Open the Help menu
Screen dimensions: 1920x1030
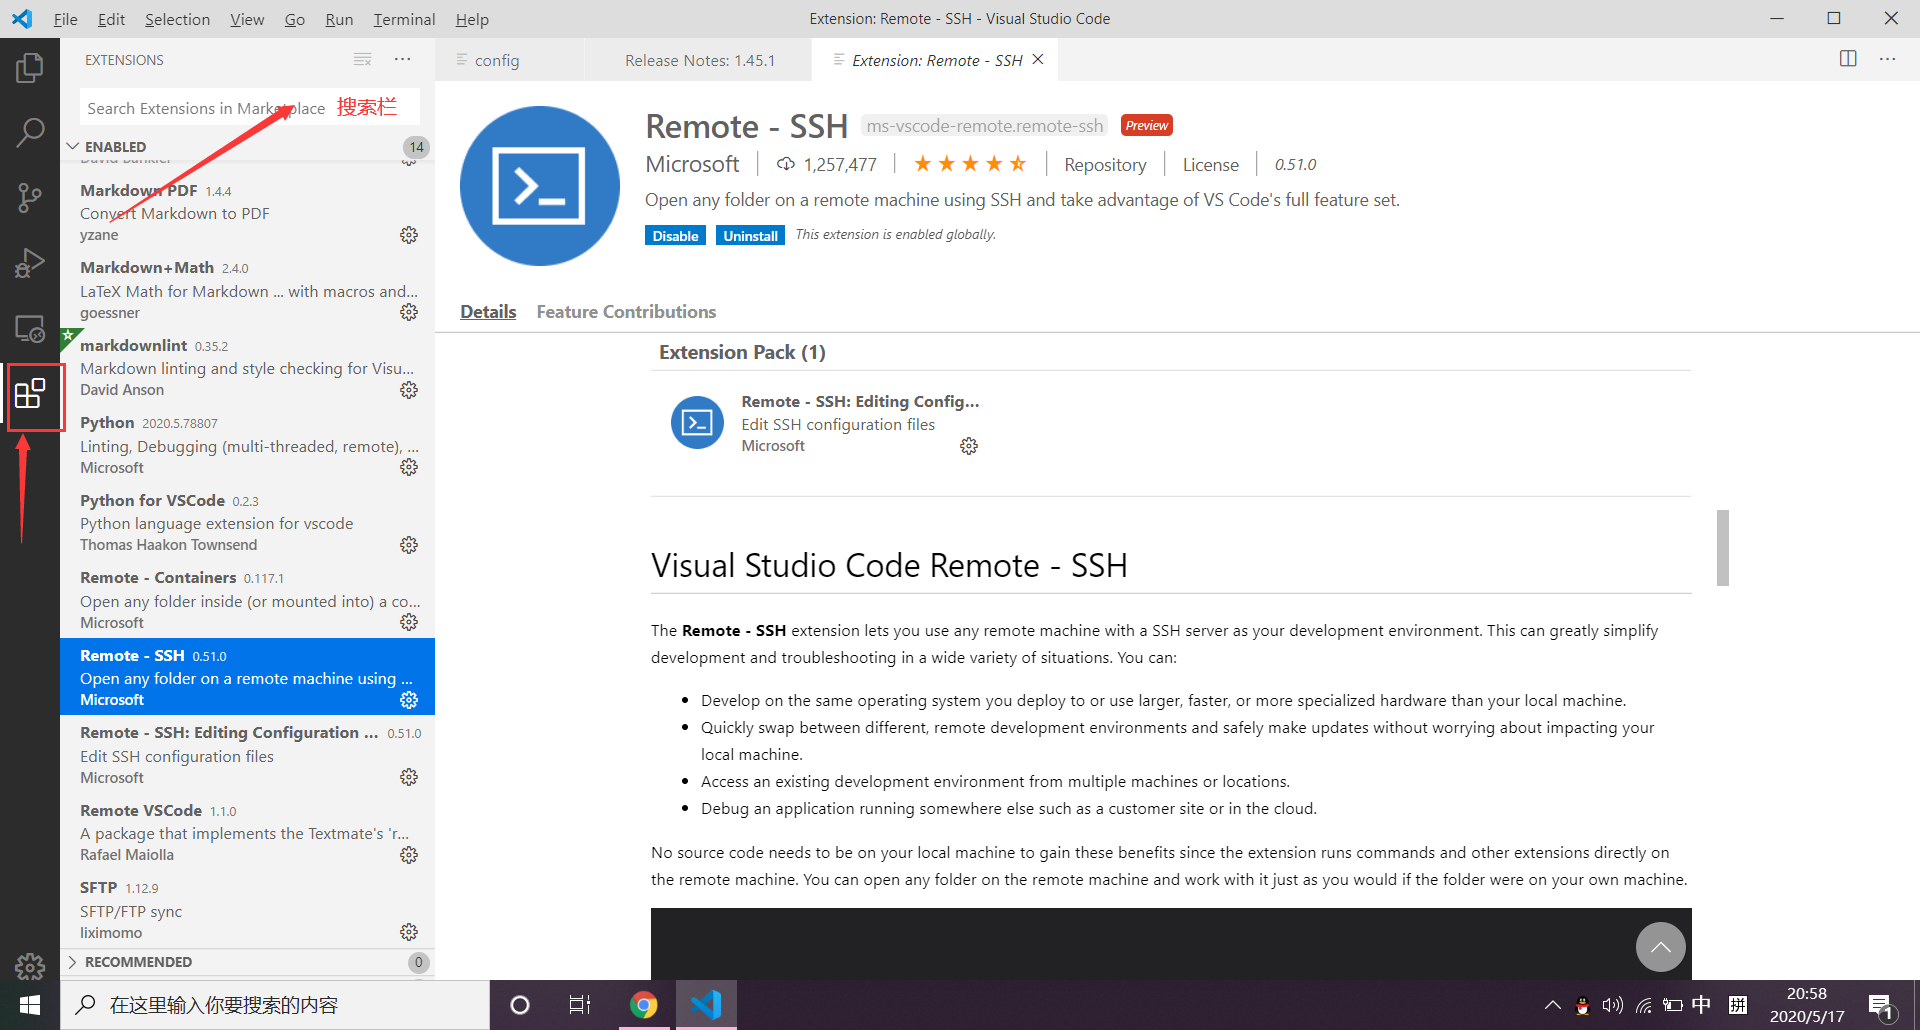tap(472, 19)
